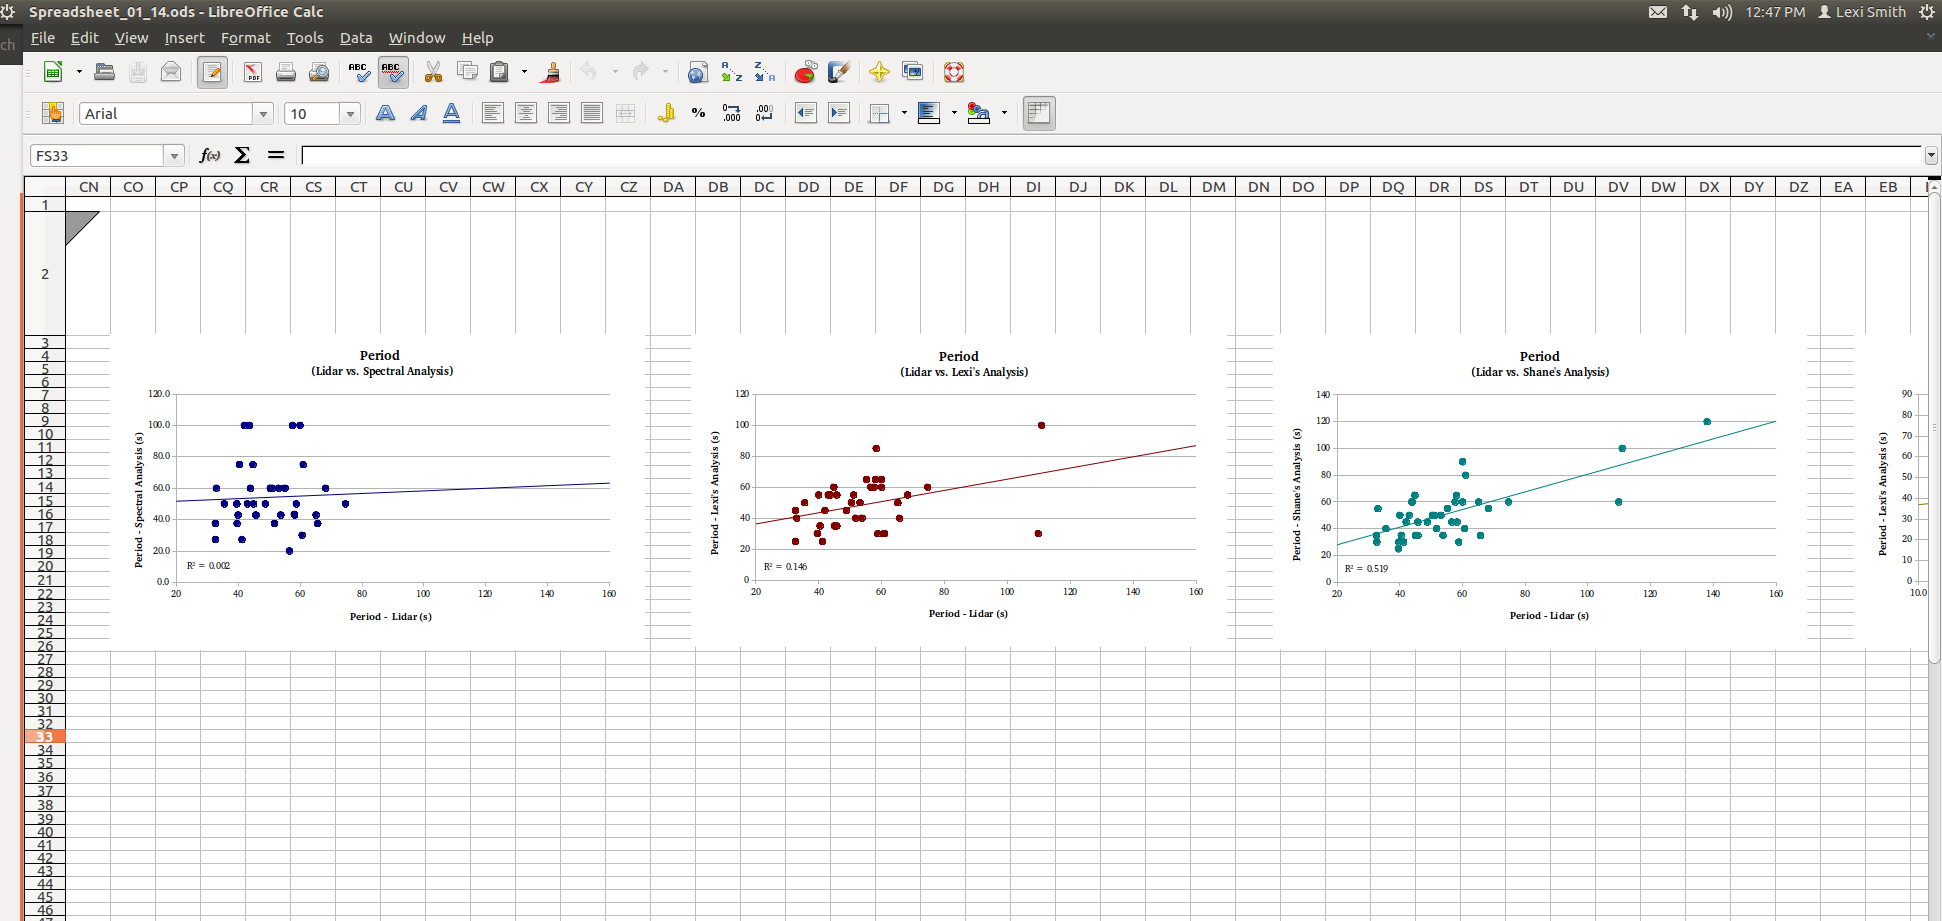Open LibreOffice Help lifesaver icon

(x=954, y=72)
